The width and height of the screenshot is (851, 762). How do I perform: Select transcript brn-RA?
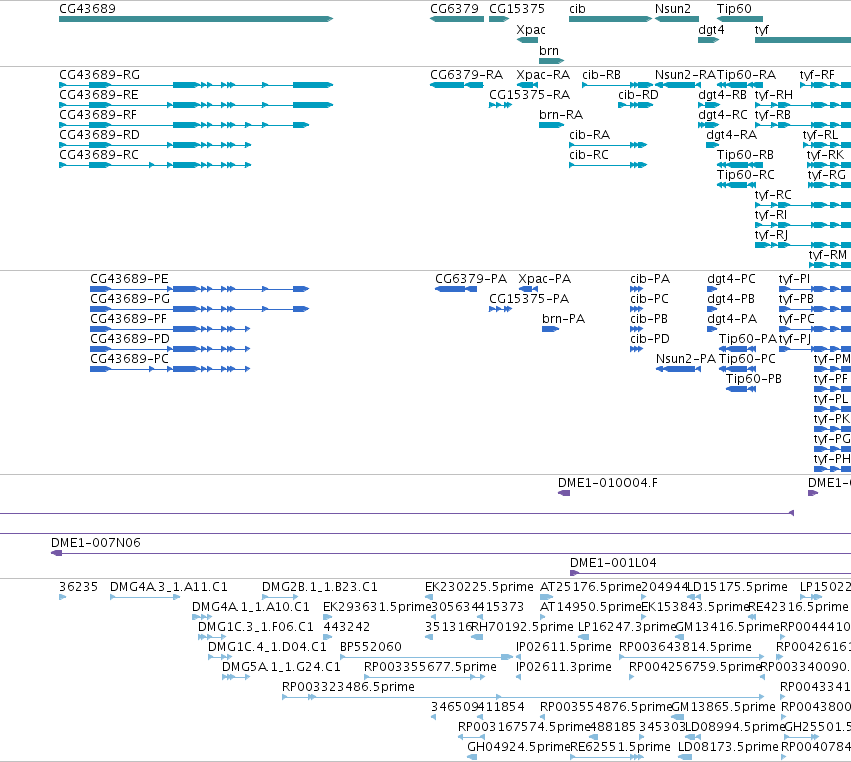(551, 125)
